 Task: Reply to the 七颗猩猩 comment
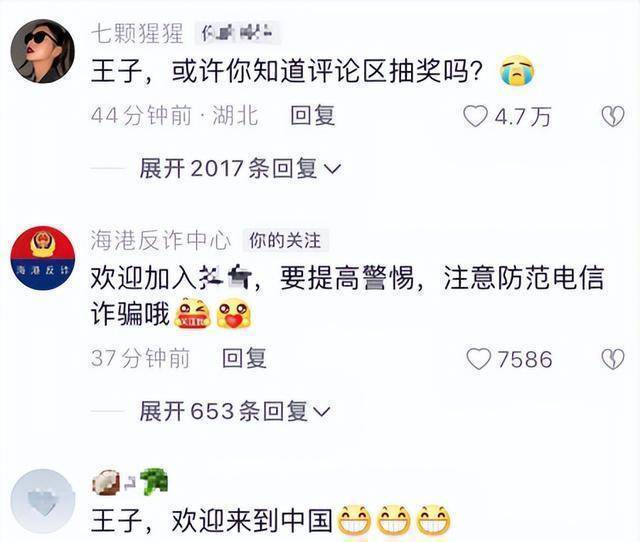pyautogui.click(x=313, y=116)
